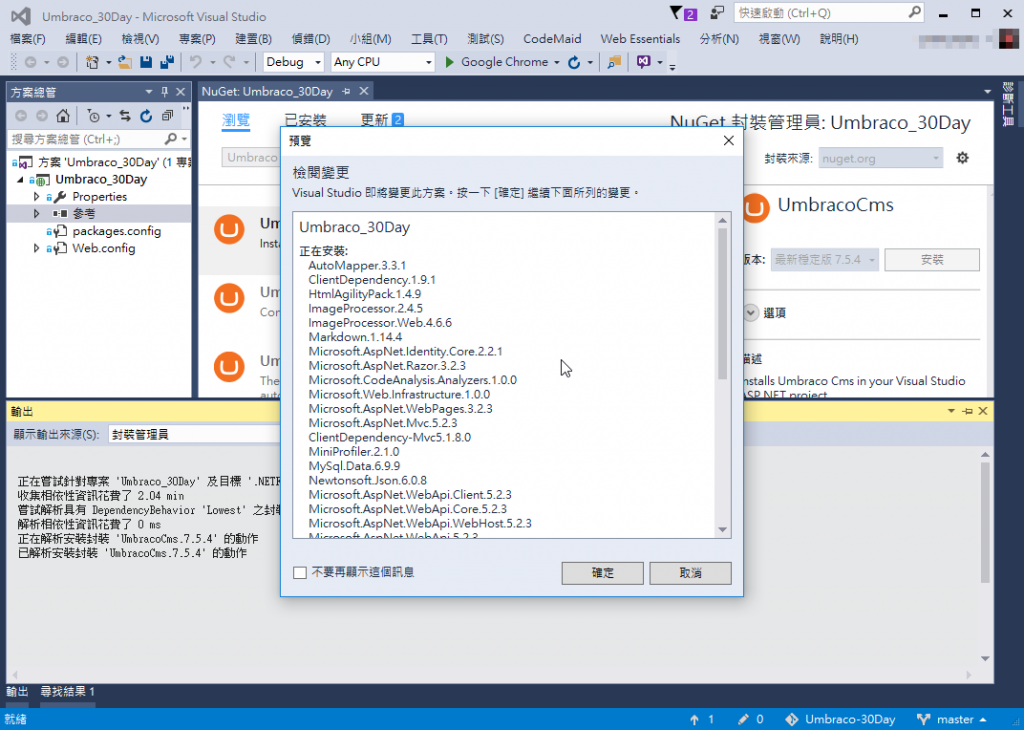Click the package list scrollbar in preview dialog

722,304
